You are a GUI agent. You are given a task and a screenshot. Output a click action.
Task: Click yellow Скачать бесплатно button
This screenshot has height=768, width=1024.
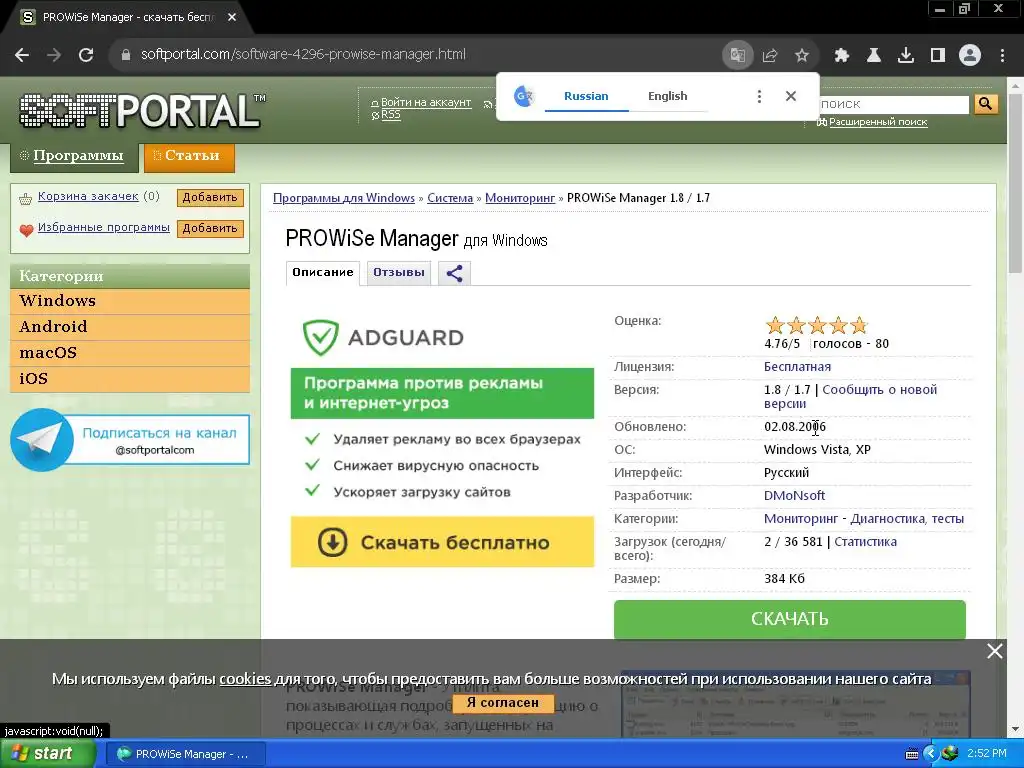(442, 542)
